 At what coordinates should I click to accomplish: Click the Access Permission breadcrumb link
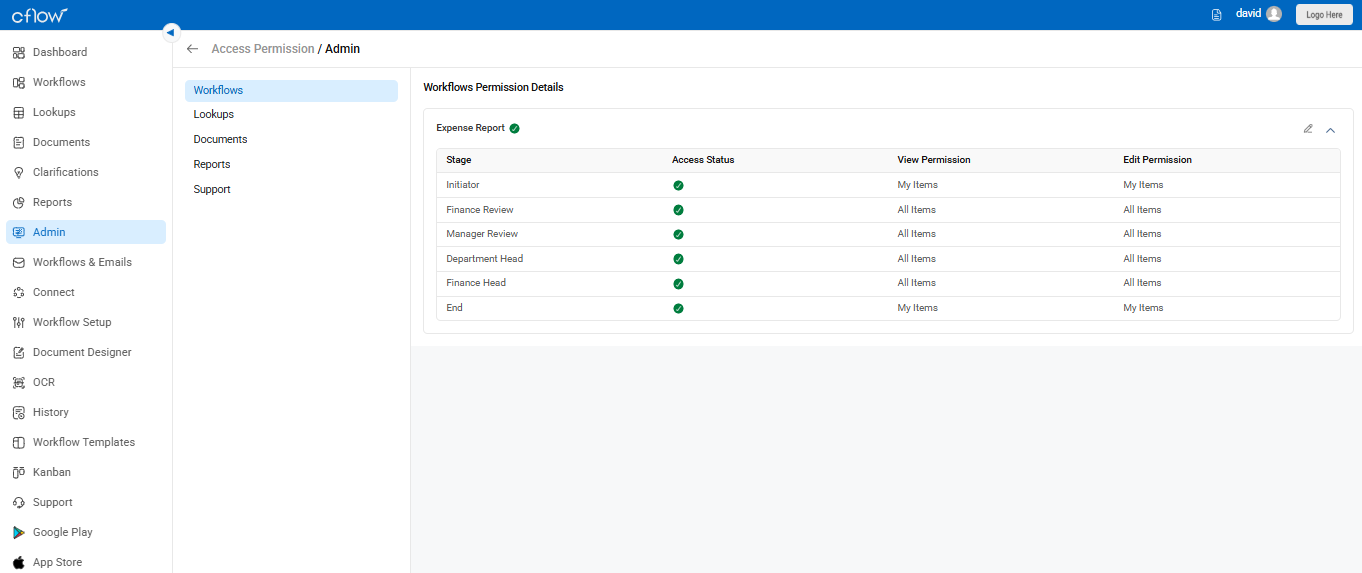click(263, 48)
